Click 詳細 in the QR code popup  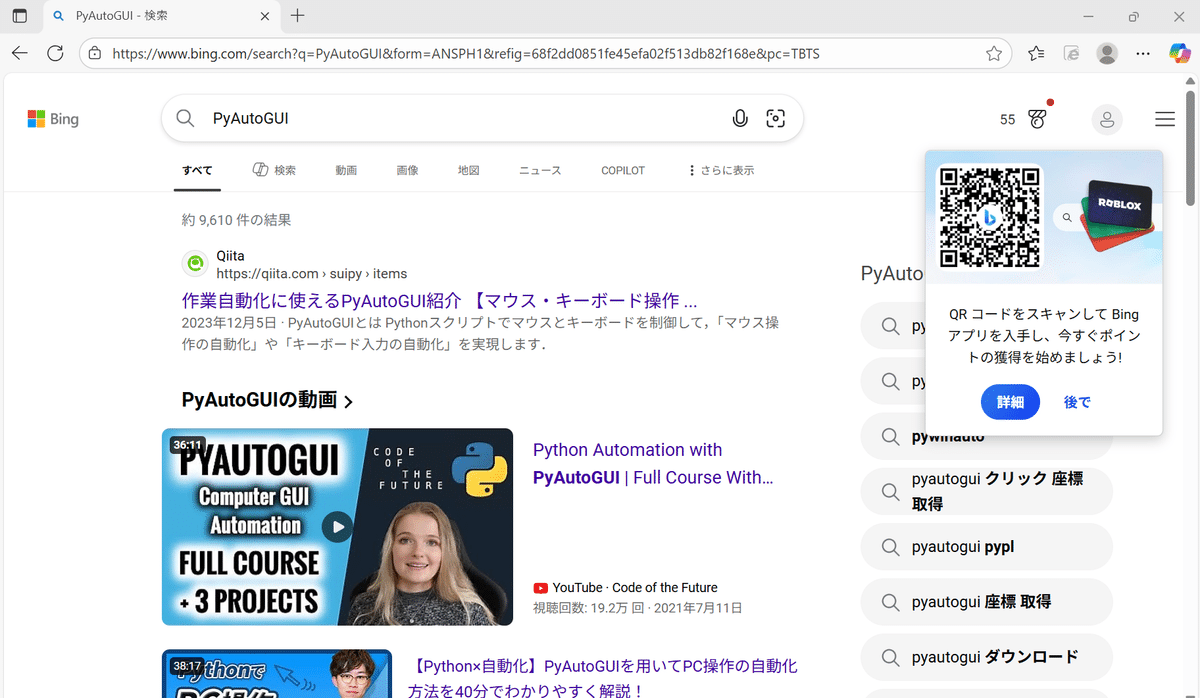coord(1010,401)
